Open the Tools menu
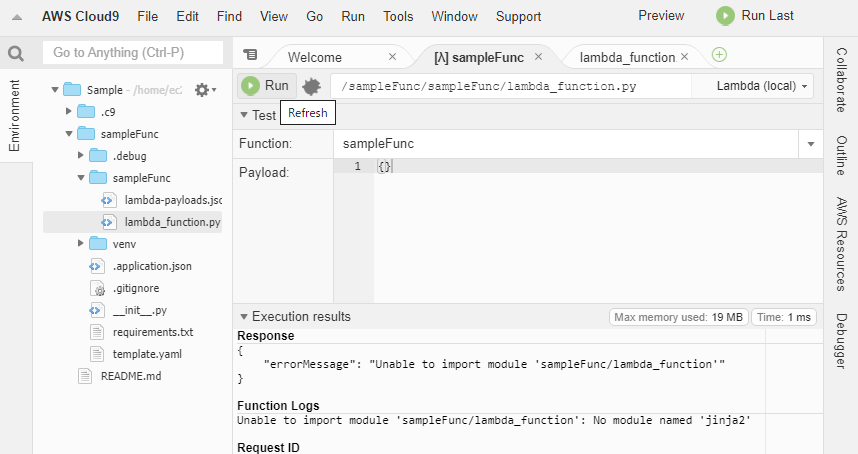This screenshot has width=858, height=454. [398, 16]
